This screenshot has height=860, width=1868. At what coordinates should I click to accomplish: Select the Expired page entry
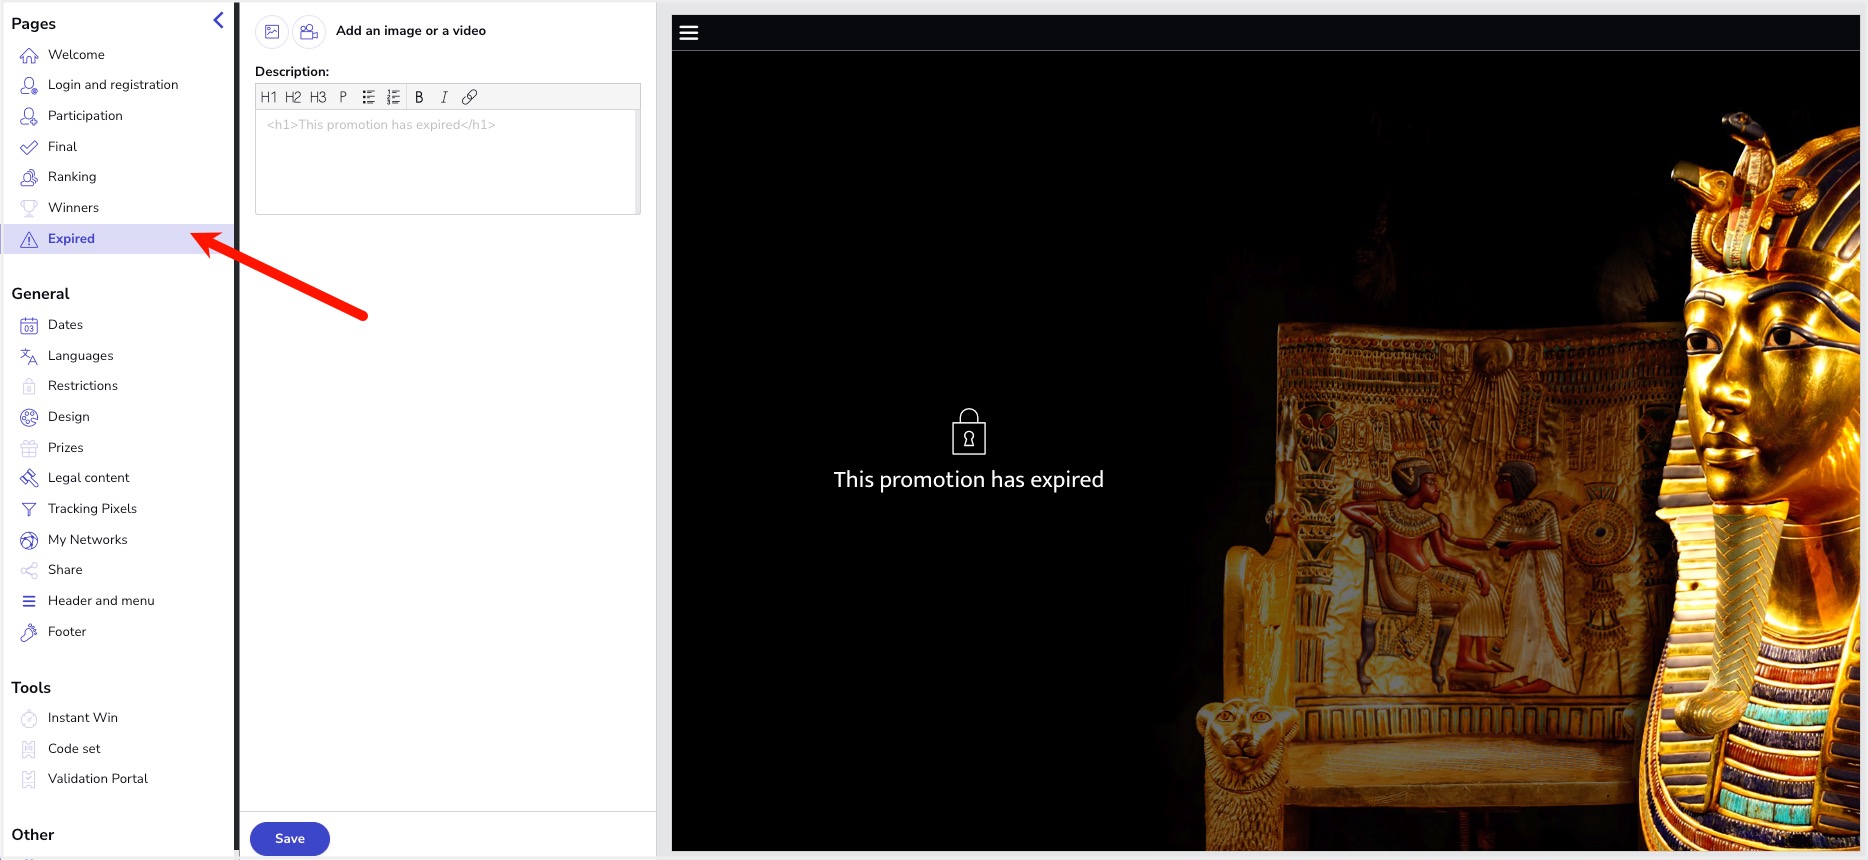pyautogui.click(x=118, y=239)
